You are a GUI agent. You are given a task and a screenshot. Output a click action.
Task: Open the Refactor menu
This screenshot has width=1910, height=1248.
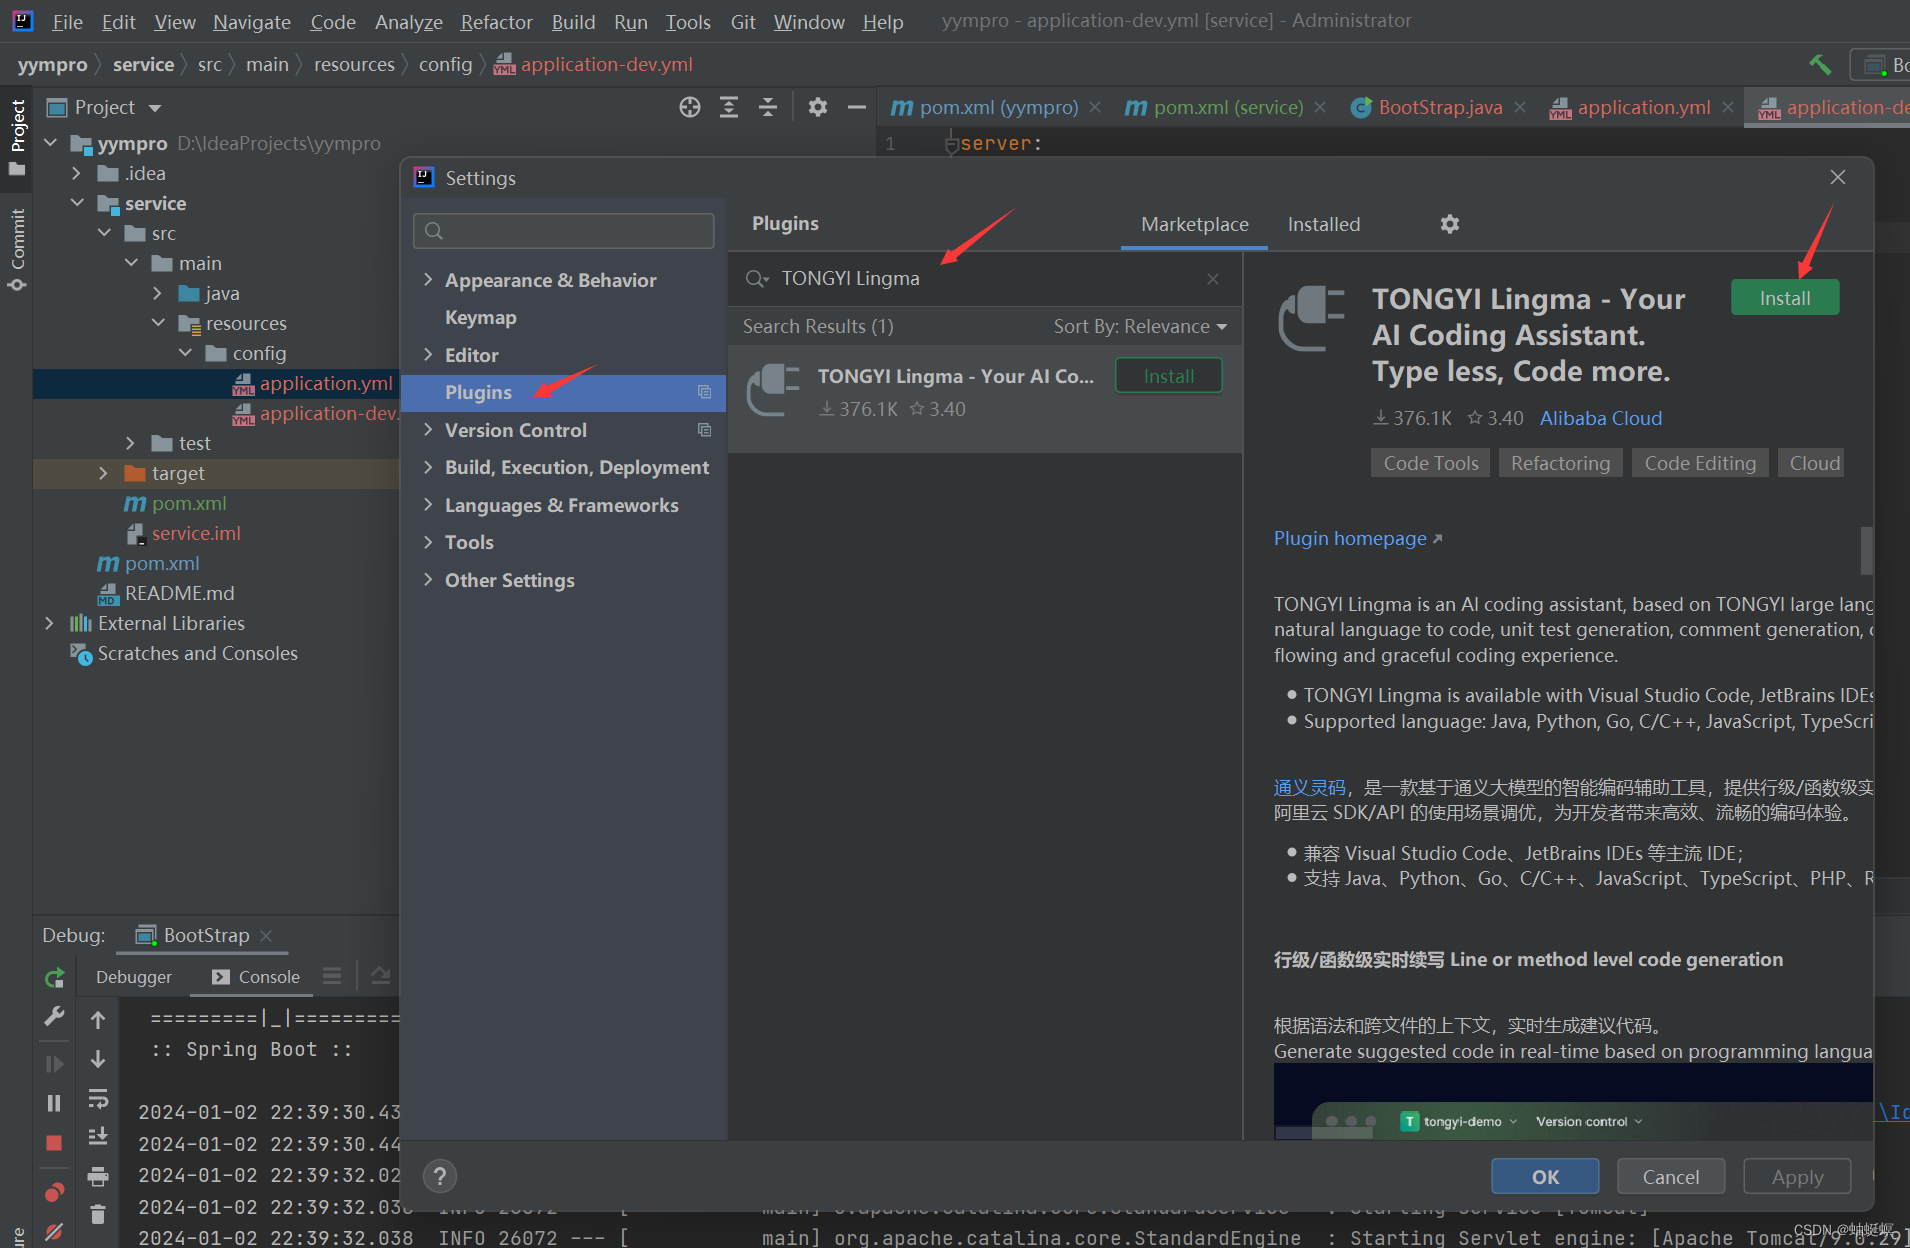click(x=496, y=21)
